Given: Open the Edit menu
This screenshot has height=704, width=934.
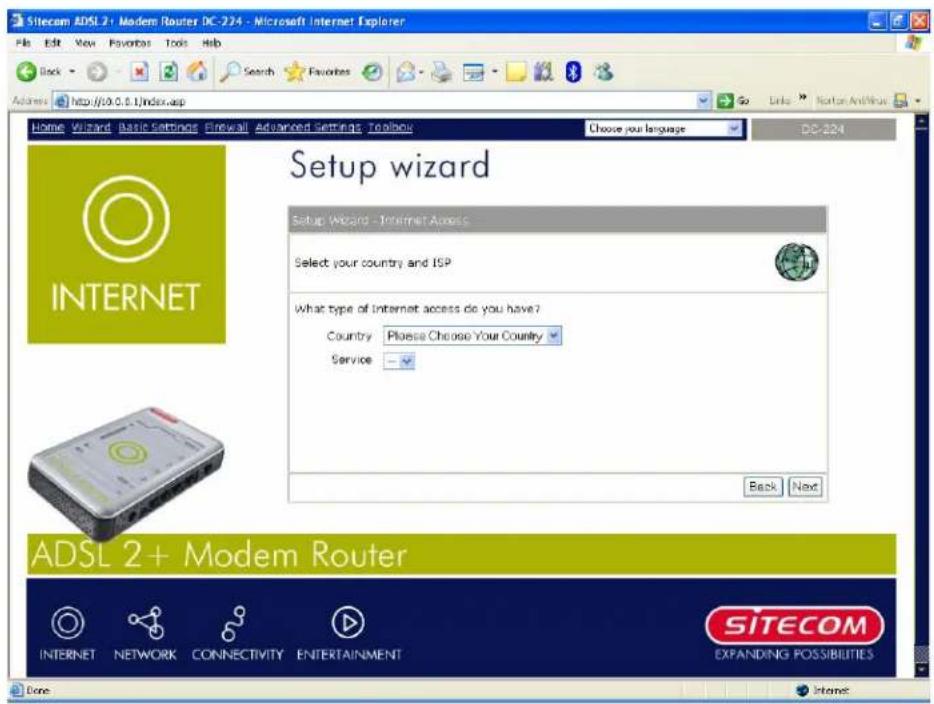Looking at the screenshot, I should pyautogui.click(x=52, y=43).
